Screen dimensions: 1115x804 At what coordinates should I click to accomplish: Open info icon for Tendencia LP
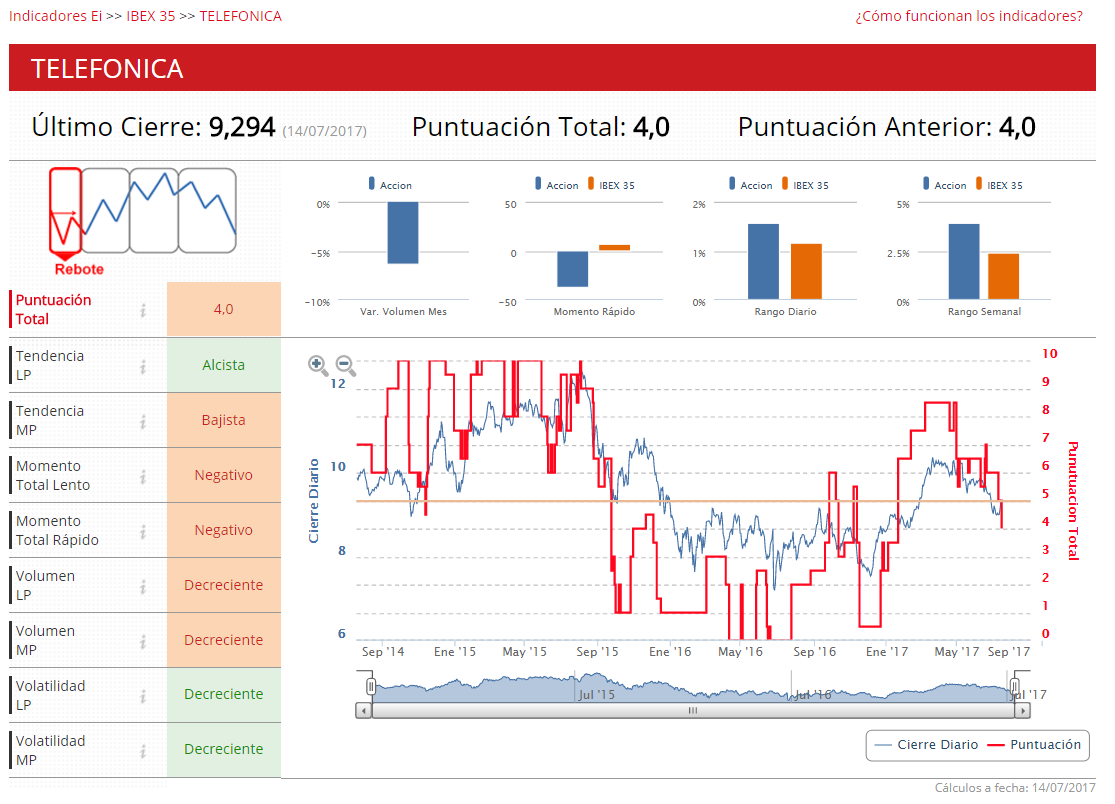143,366
